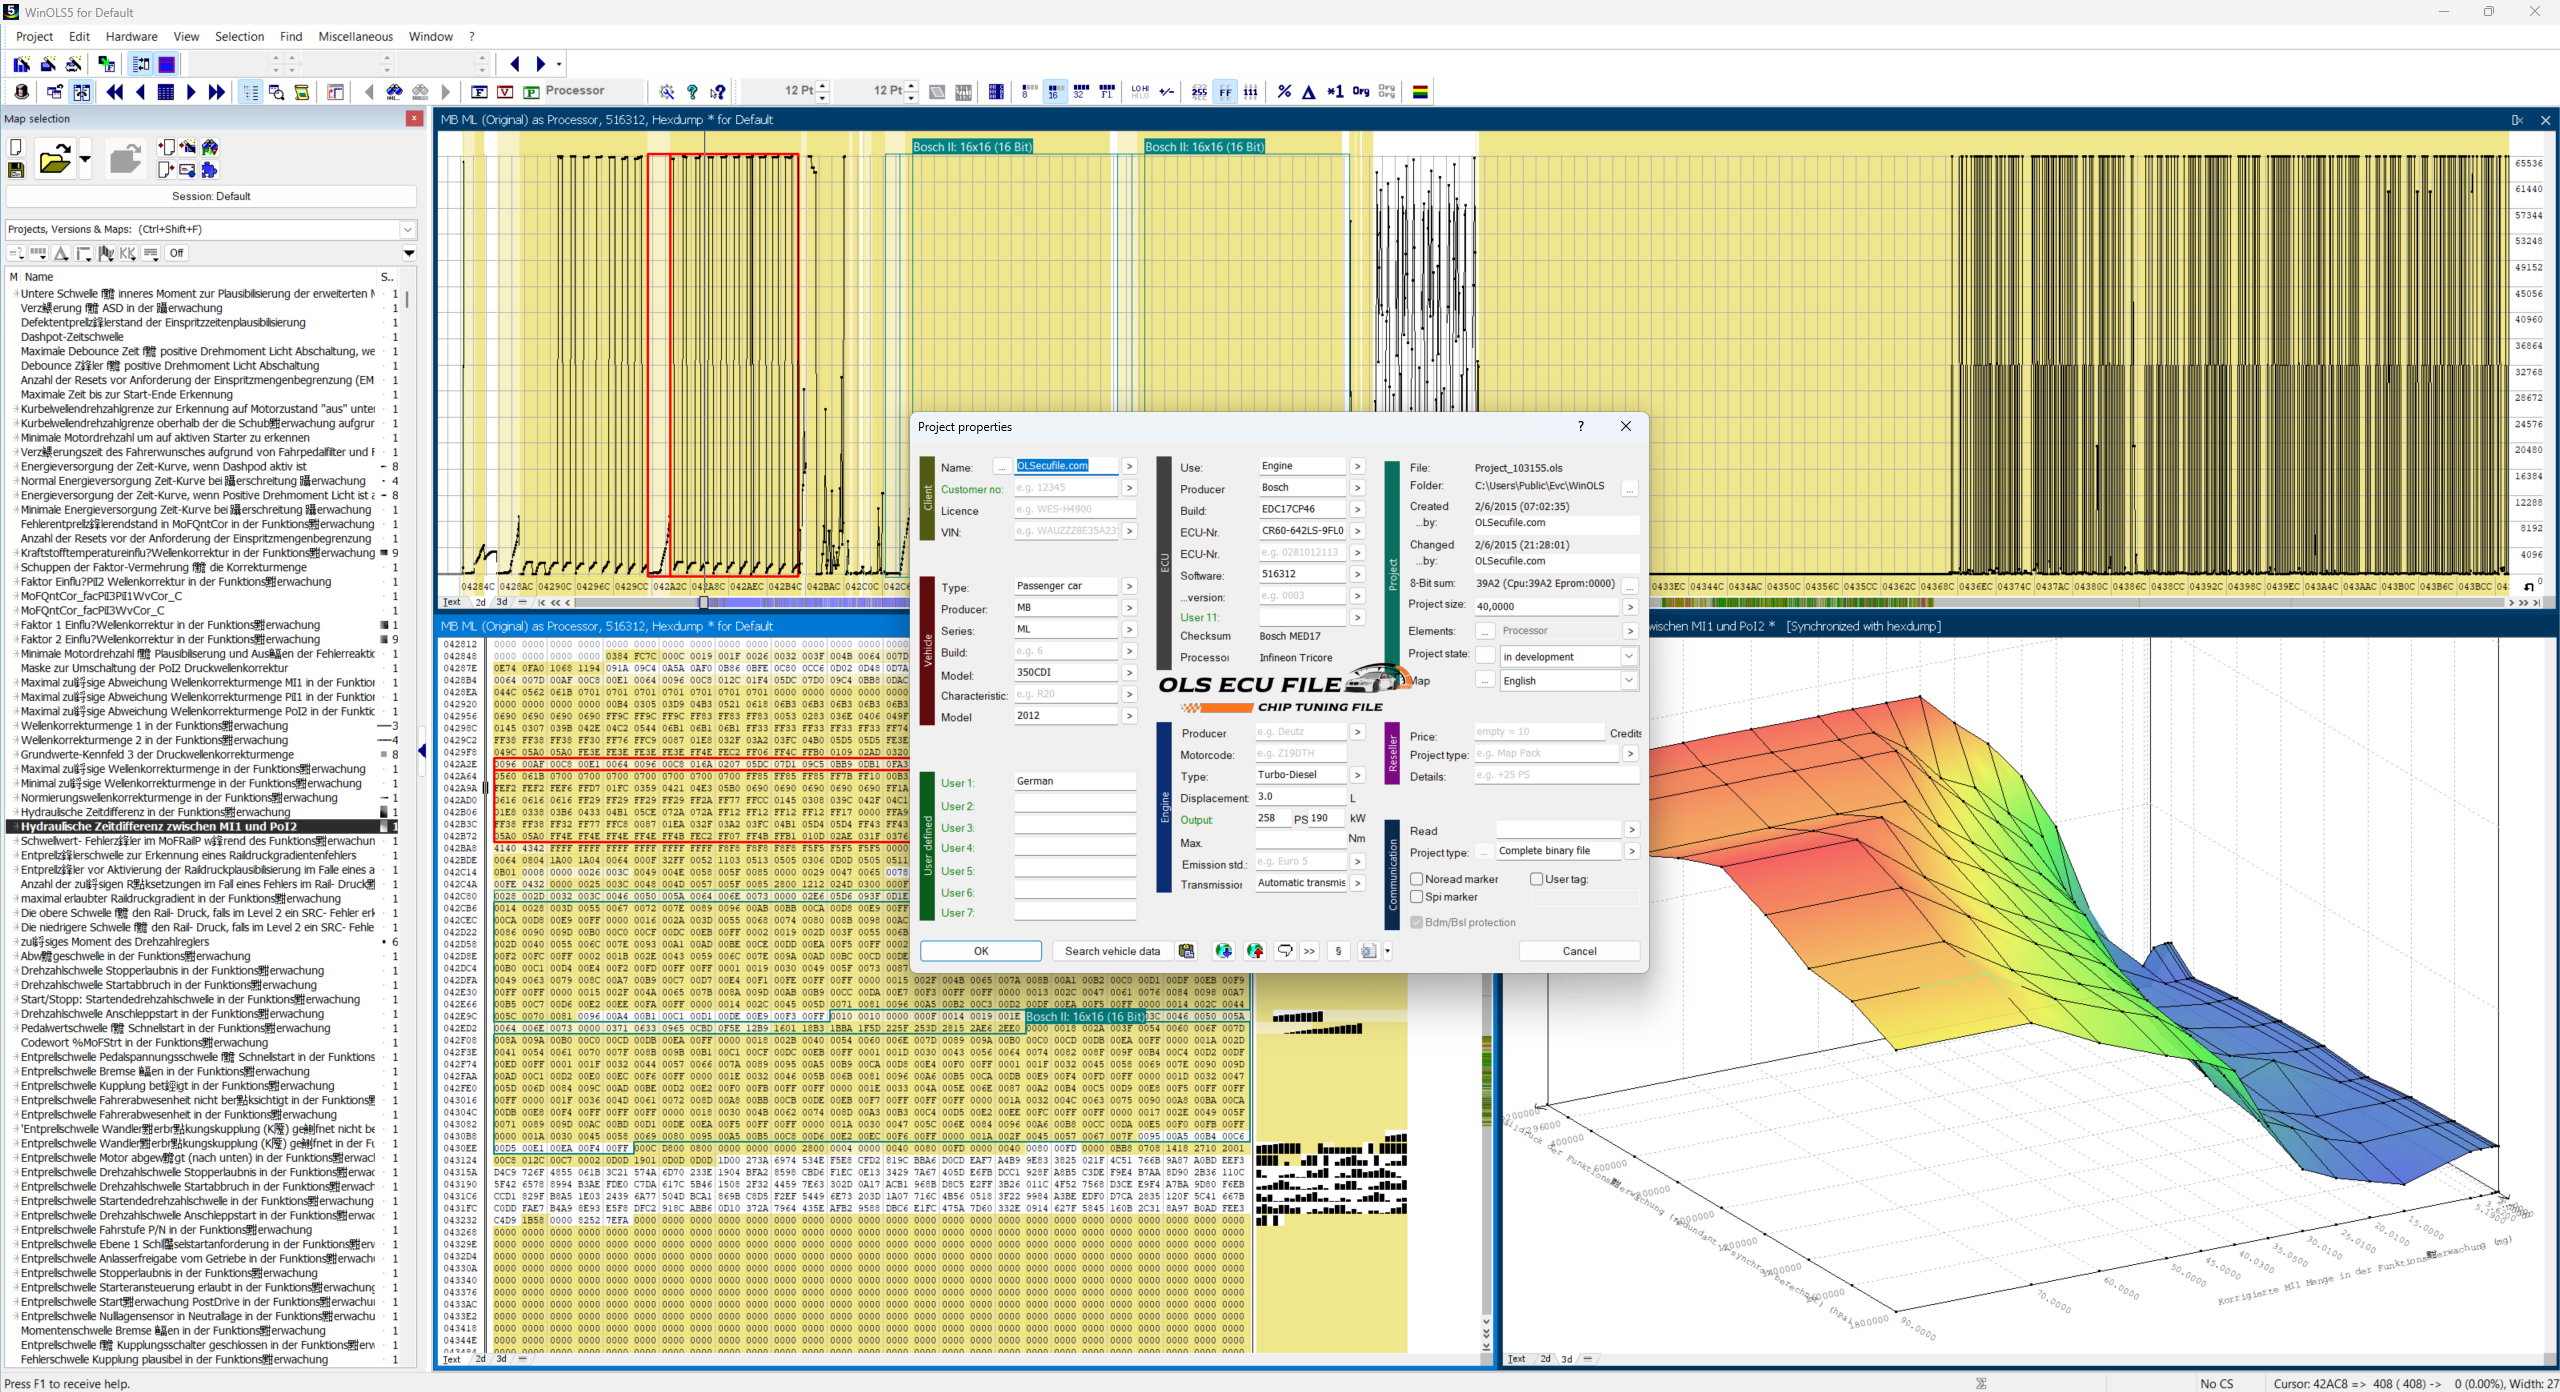Jump to last map with double-right arrows
This screenshot has height=1392, width=2560.
tap(217, 92)
